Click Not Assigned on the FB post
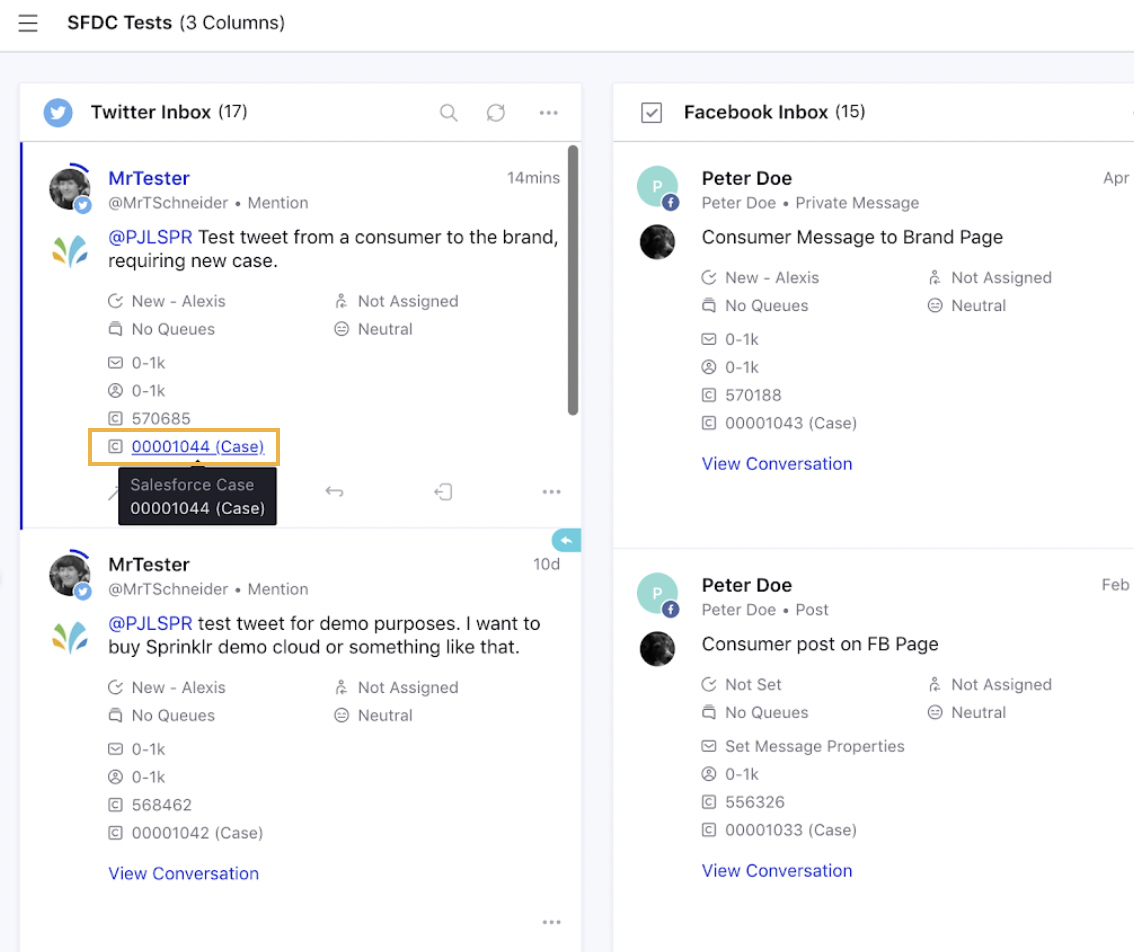Viewport: 1134px width, 952px height. (x=1001, y=685)
